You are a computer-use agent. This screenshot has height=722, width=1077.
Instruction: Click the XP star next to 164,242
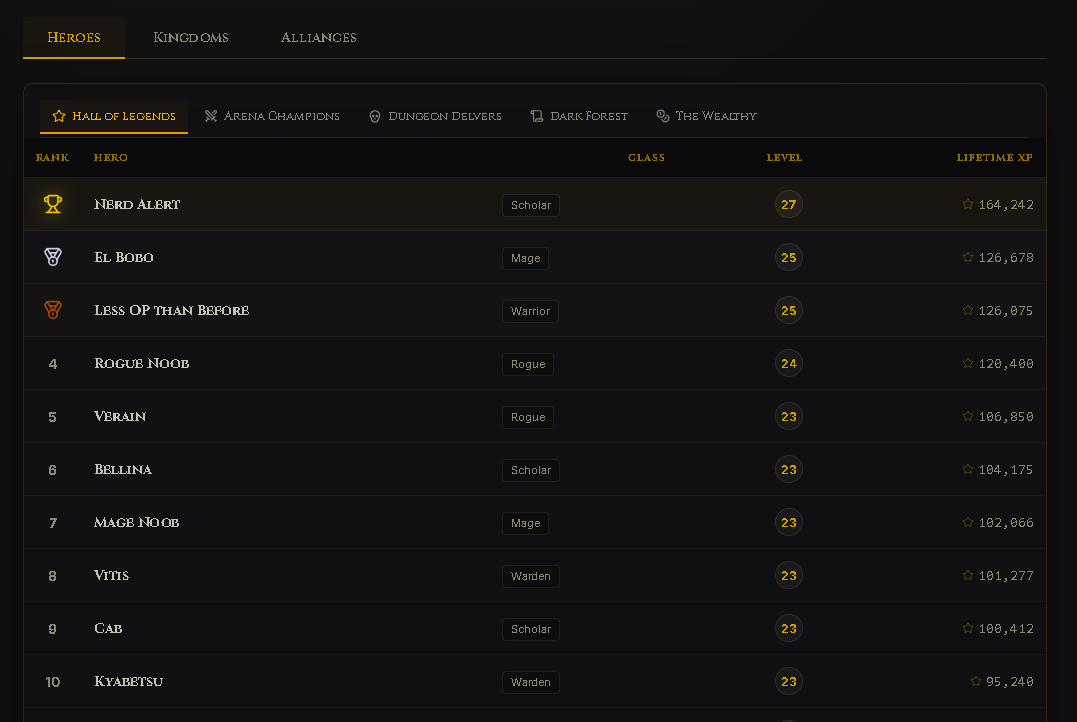968,204
